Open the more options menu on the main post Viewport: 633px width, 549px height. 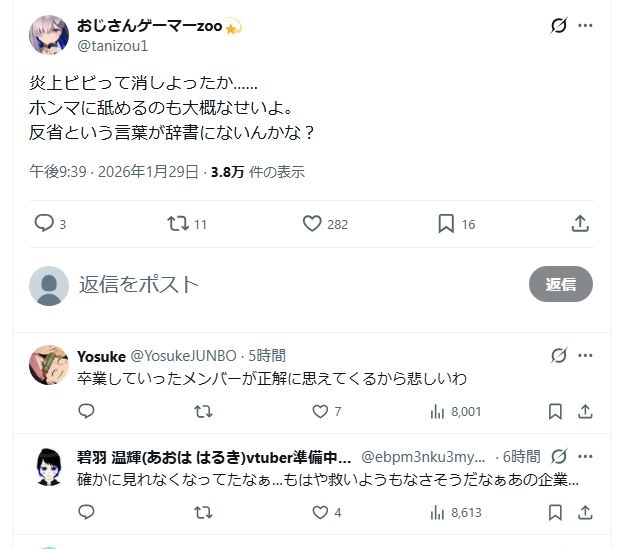click(586, 26)
